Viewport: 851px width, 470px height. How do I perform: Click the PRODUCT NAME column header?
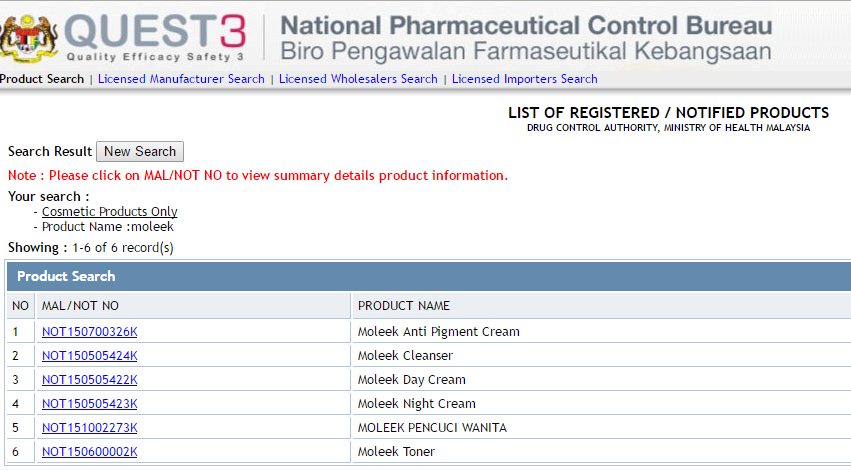click(x=404, y=306)
